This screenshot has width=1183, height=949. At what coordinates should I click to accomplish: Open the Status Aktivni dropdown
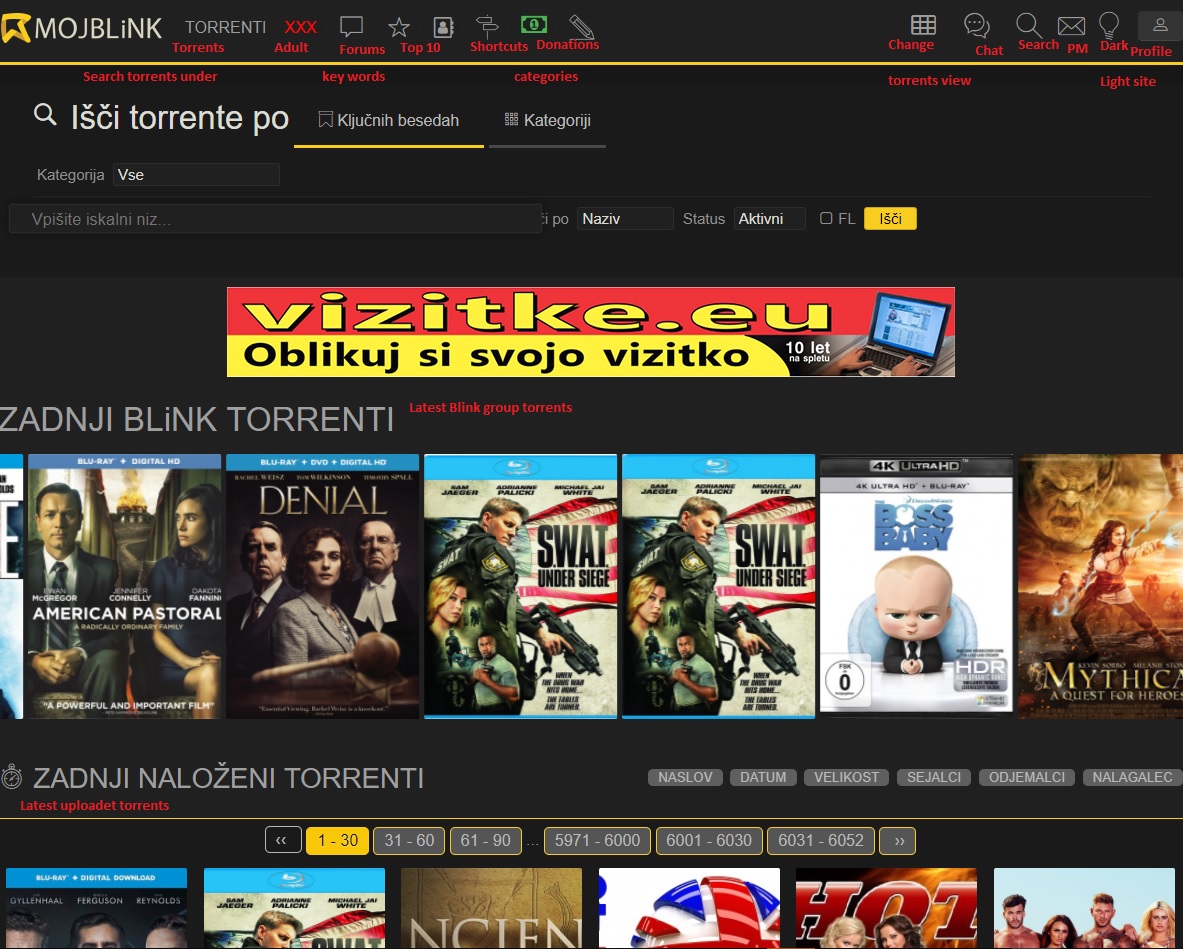770,219
